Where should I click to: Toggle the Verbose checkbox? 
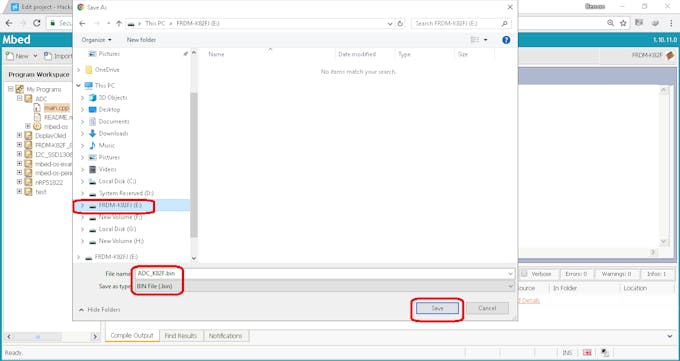pyautogui.click(x=524, y=274)
